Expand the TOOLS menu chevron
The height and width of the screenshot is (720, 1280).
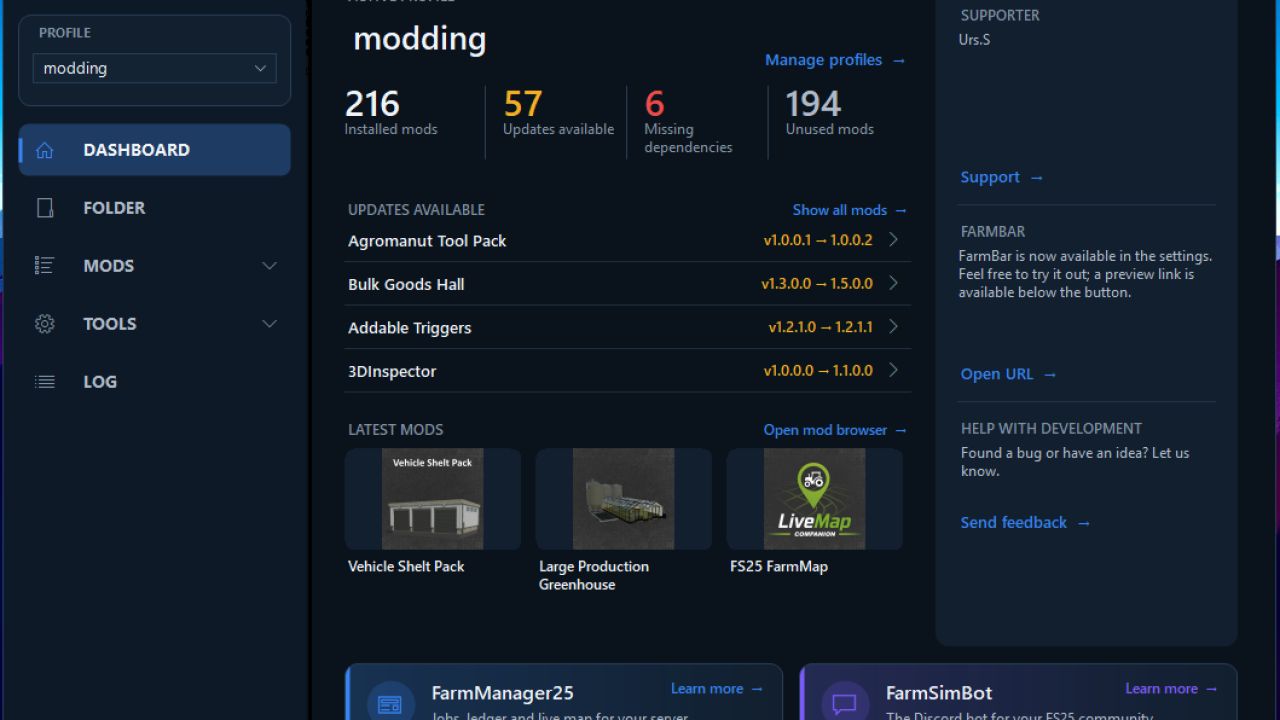coord(269,324)
